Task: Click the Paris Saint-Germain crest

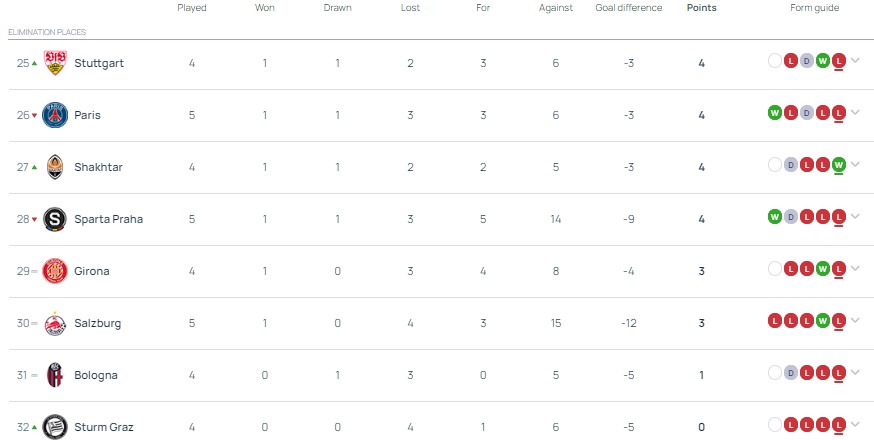Action: coord(55,115)
